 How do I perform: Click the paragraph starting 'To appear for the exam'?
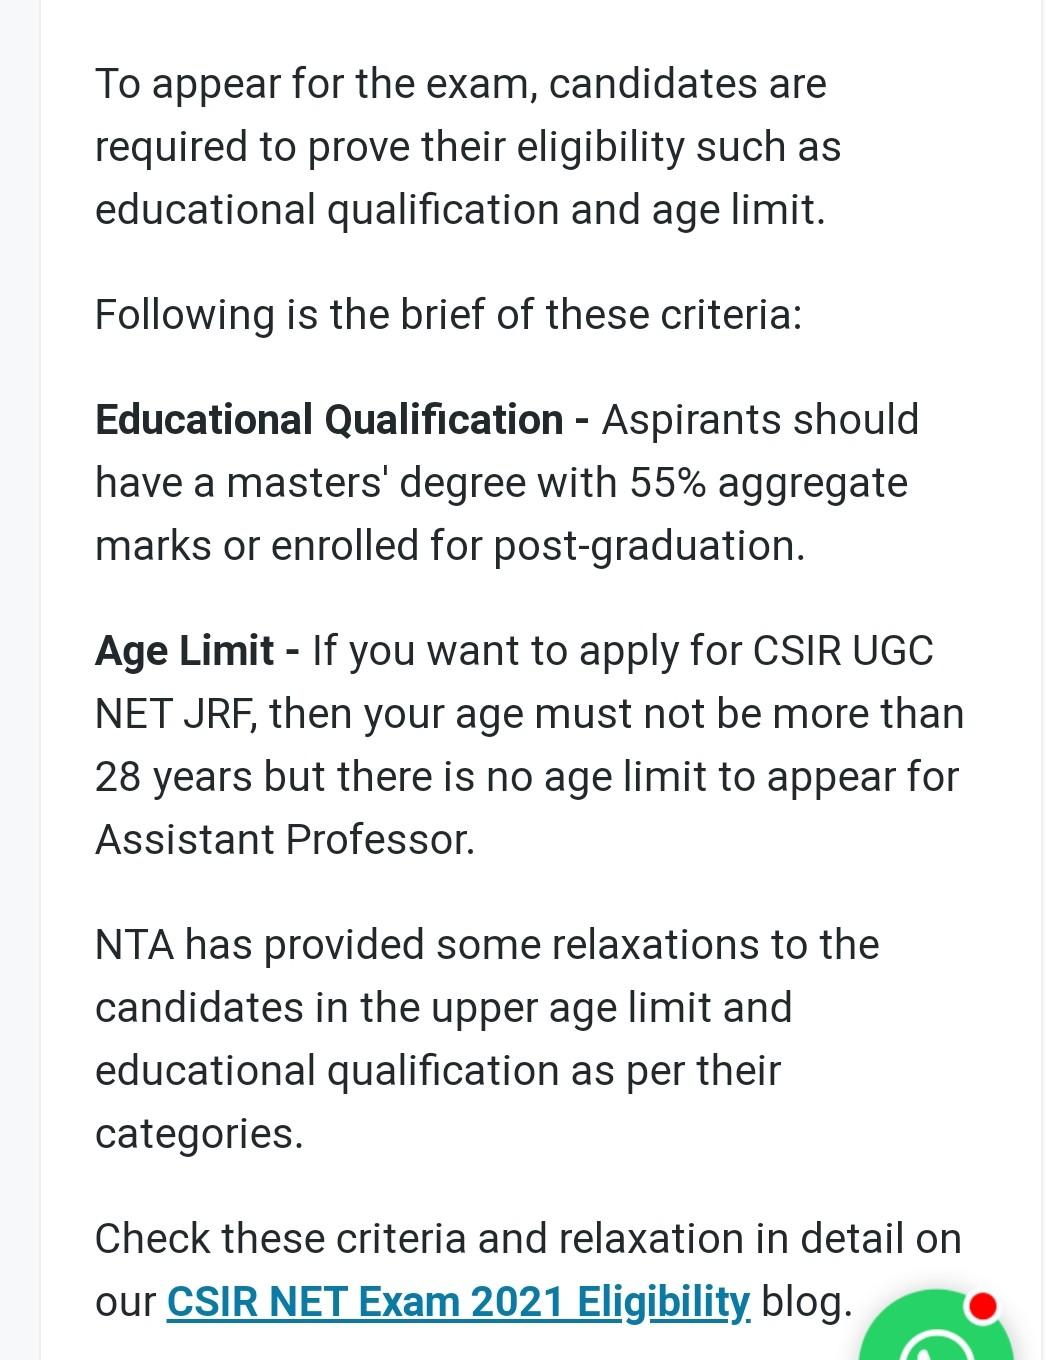(x=460, y=146)
